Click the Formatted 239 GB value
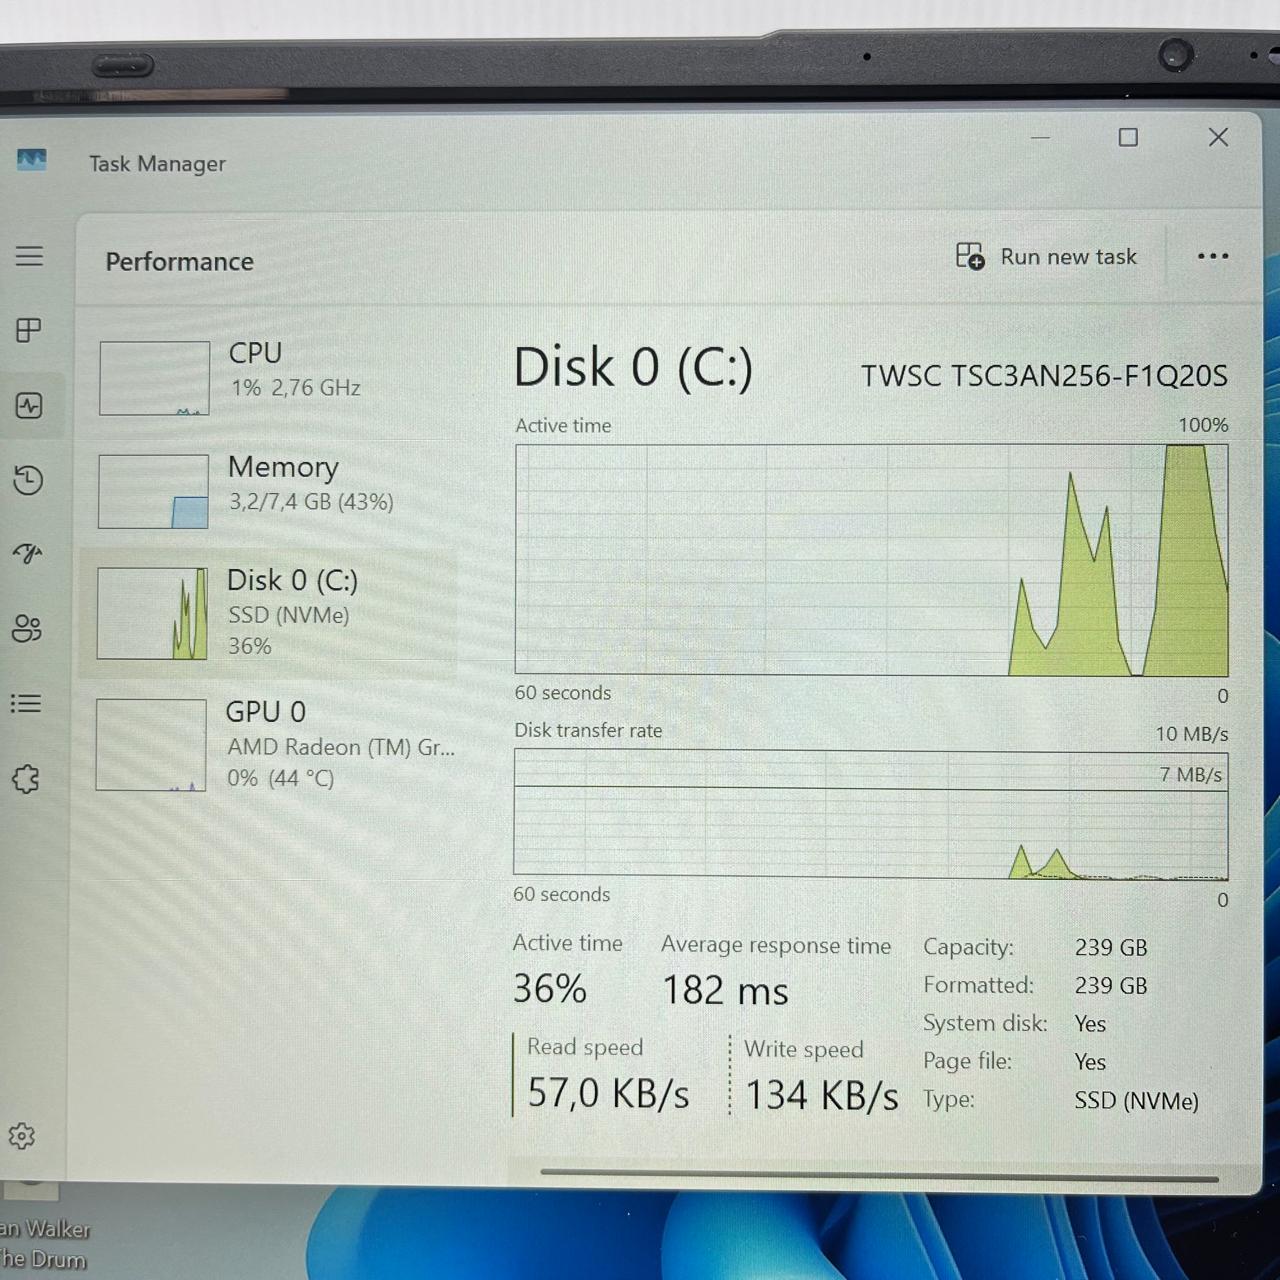 coord(1111,985)
